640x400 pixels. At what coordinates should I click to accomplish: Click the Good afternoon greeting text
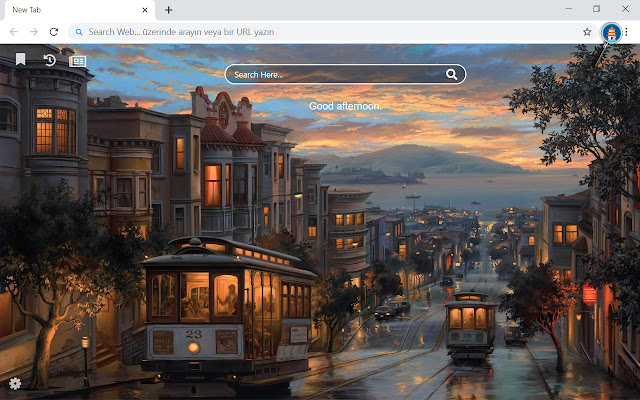coord(345,106)
